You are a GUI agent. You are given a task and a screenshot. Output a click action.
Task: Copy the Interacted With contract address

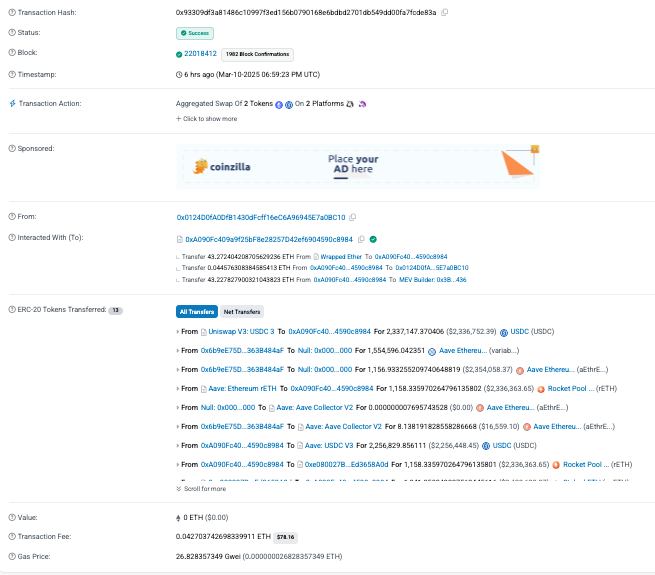(361, 239)
